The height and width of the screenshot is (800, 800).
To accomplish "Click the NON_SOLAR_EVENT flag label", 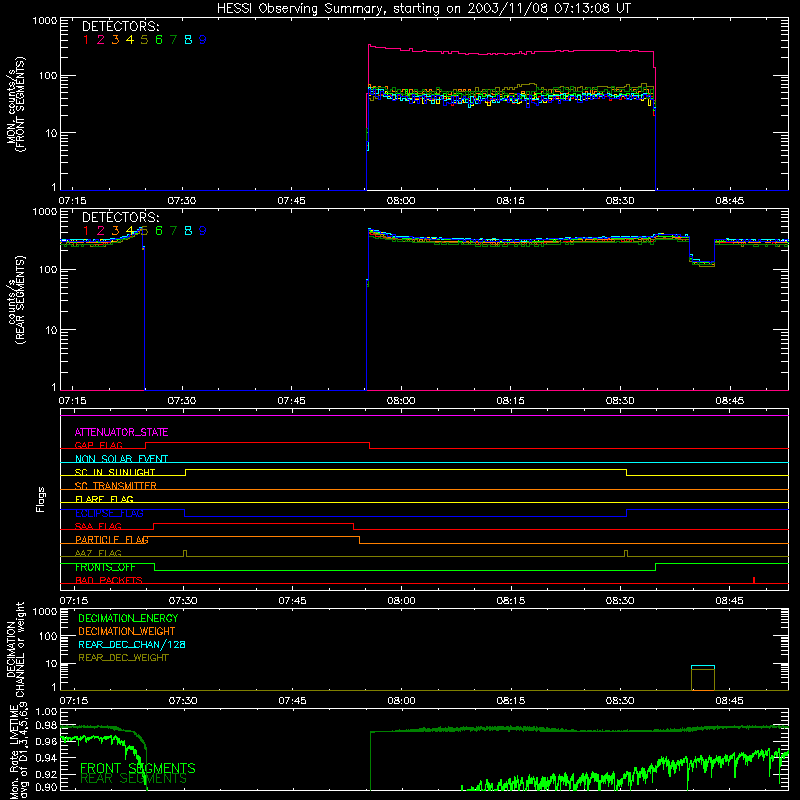I will [x=121, y=459].
